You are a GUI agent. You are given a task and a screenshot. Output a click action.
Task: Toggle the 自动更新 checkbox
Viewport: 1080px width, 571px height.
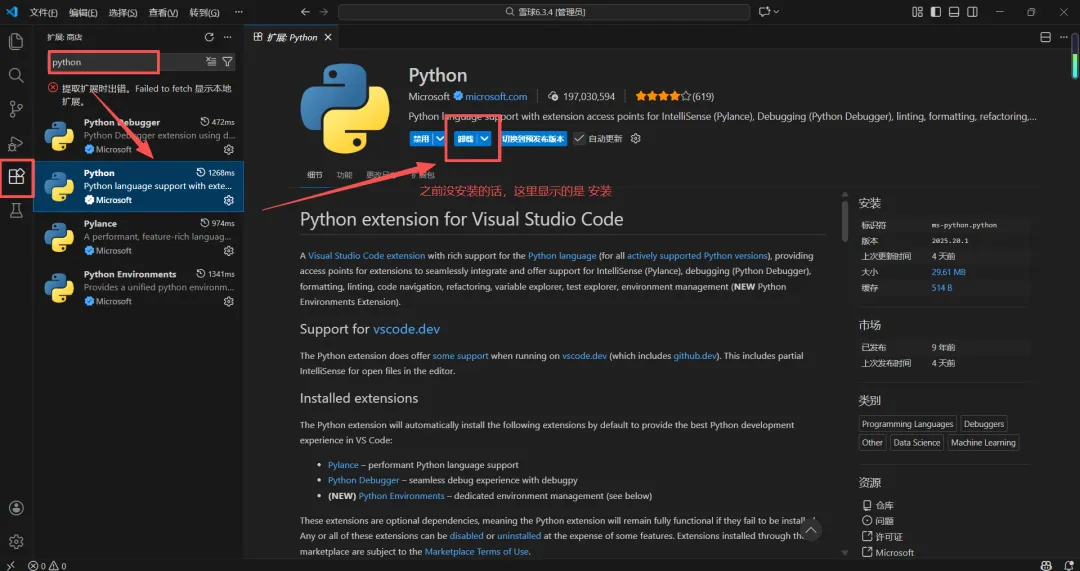point(579,138)
